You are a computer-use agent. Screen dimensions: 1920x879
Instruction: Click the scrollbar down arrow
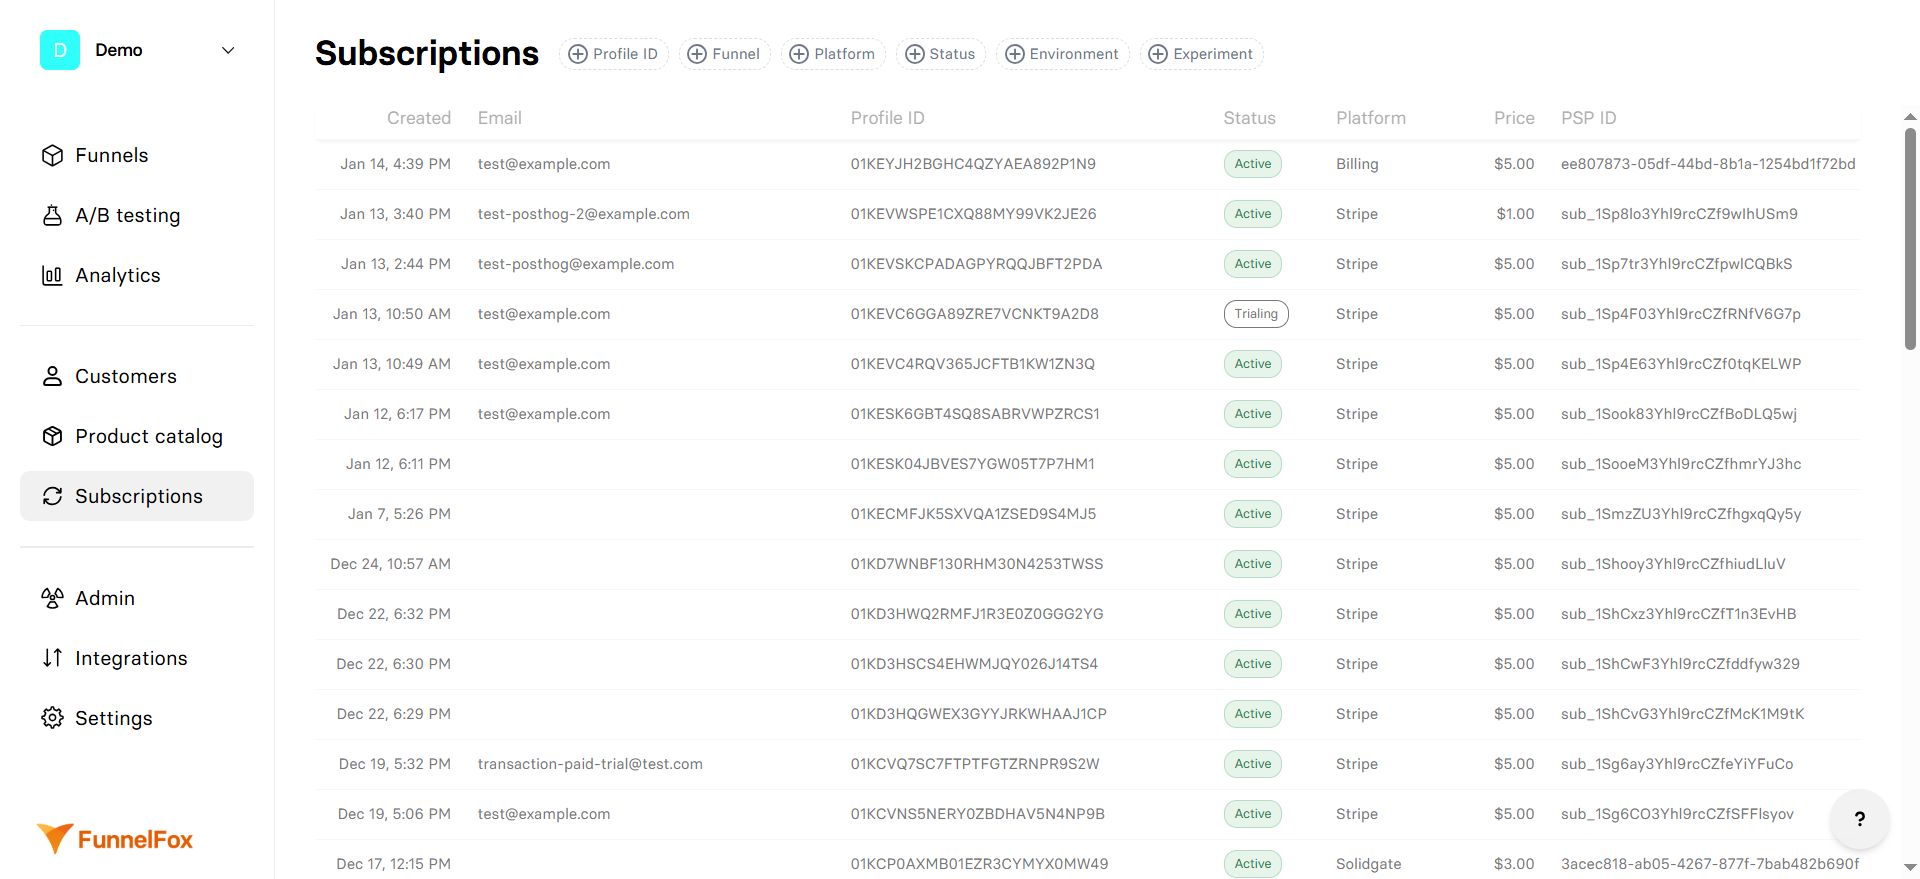tap(1910, 867)
